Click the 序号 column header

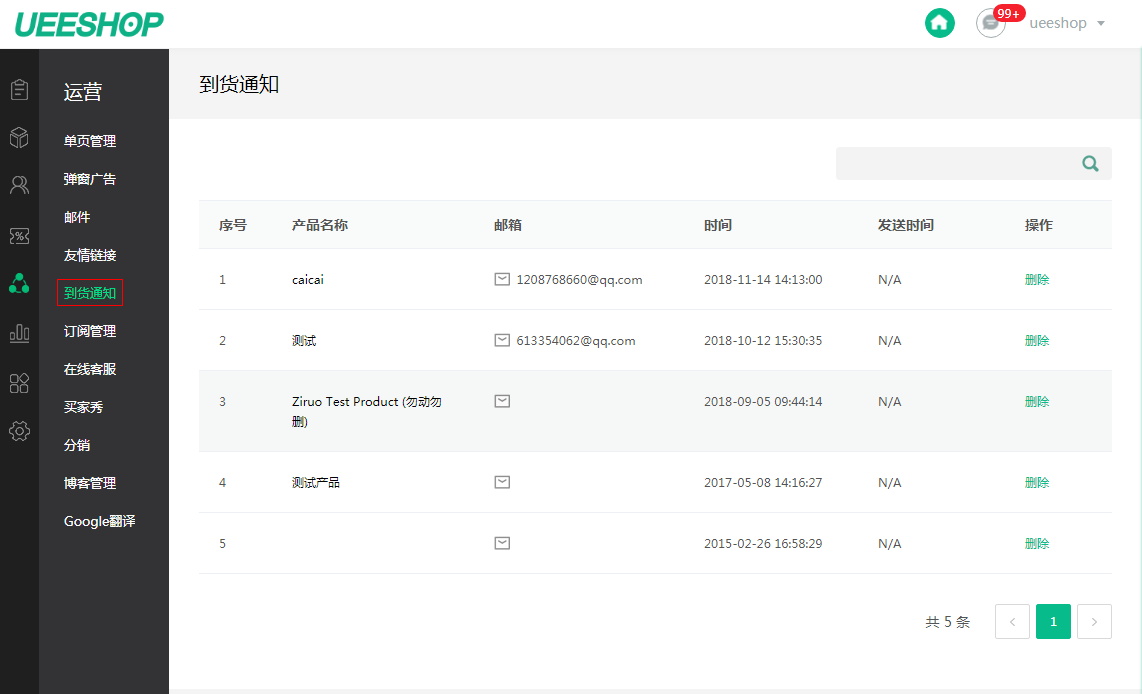coord(233,225)
